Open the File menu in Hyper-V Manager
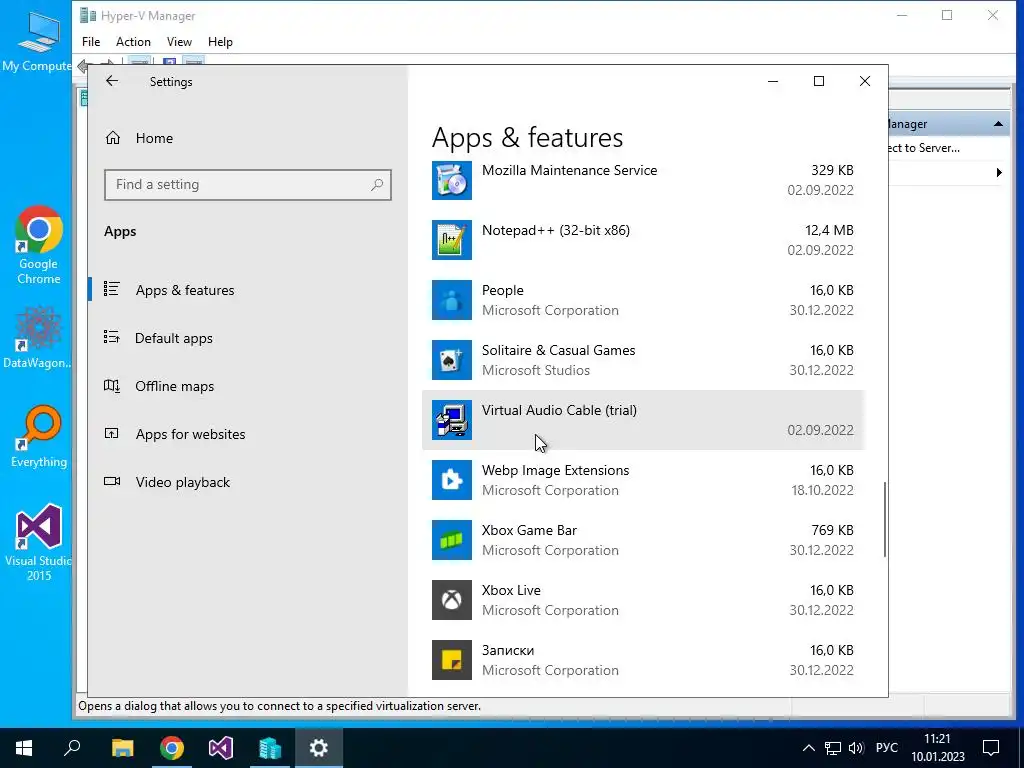 click(91, 42)
